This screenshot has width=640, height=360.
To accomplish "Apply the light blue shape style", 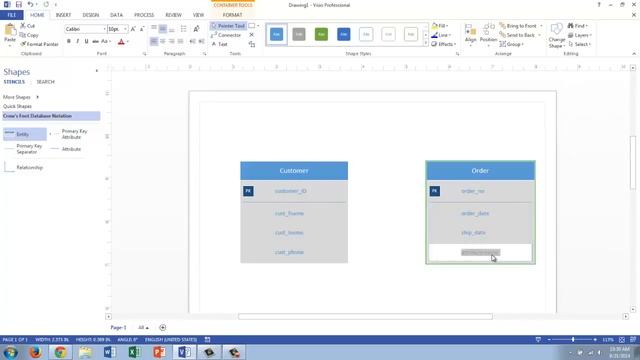I will [276, 34].
